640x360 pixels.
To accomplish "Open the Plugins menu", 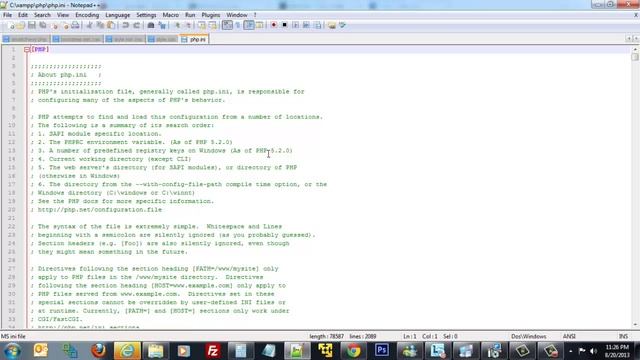I will pos(211,15).
